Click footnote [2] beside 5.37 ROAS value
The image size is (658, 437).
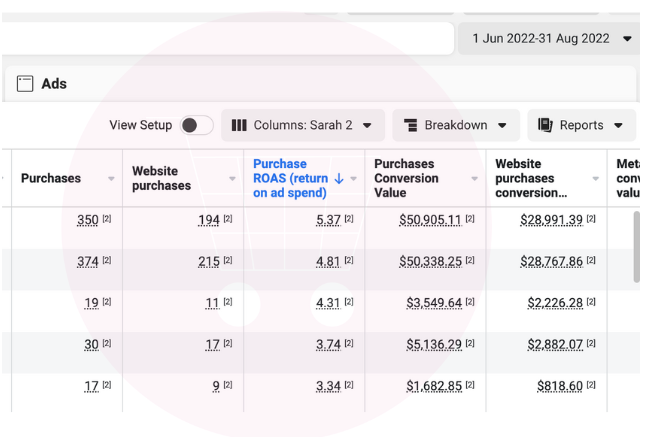tap(351, 219)
